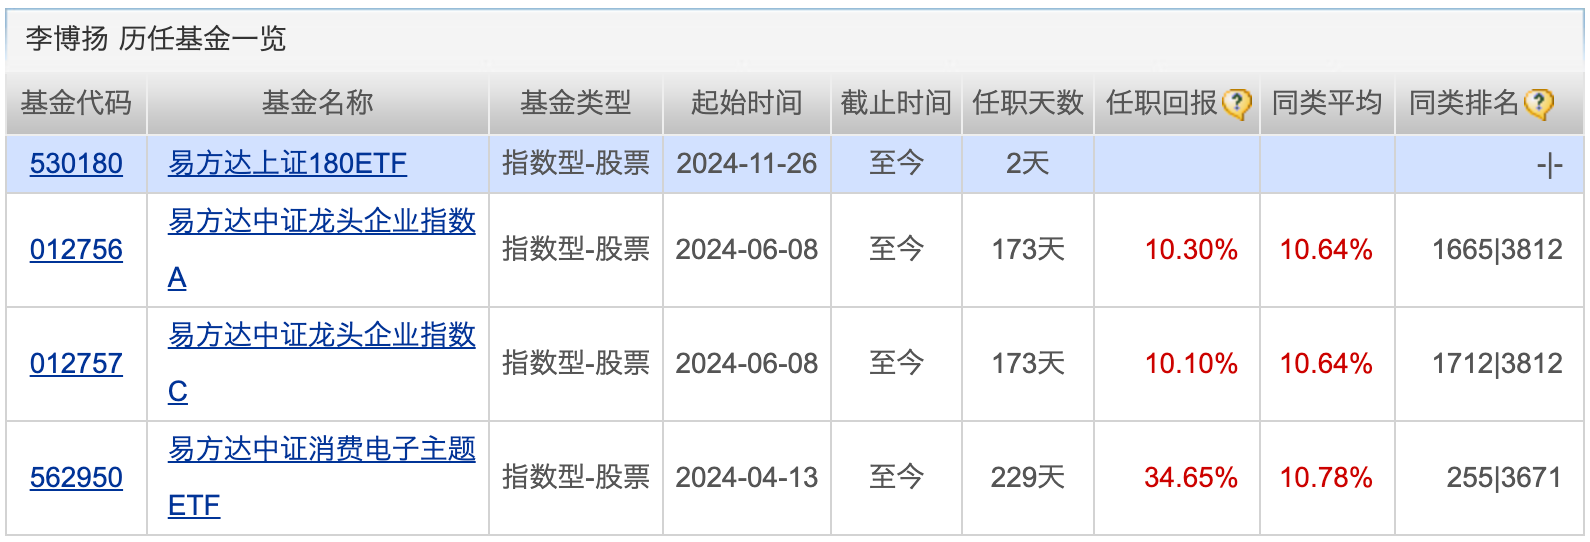Open 易方达中证消费电子主题ETF fund link
The height and width of the screenshot is (542, 1590).
(x=321, y=478)
